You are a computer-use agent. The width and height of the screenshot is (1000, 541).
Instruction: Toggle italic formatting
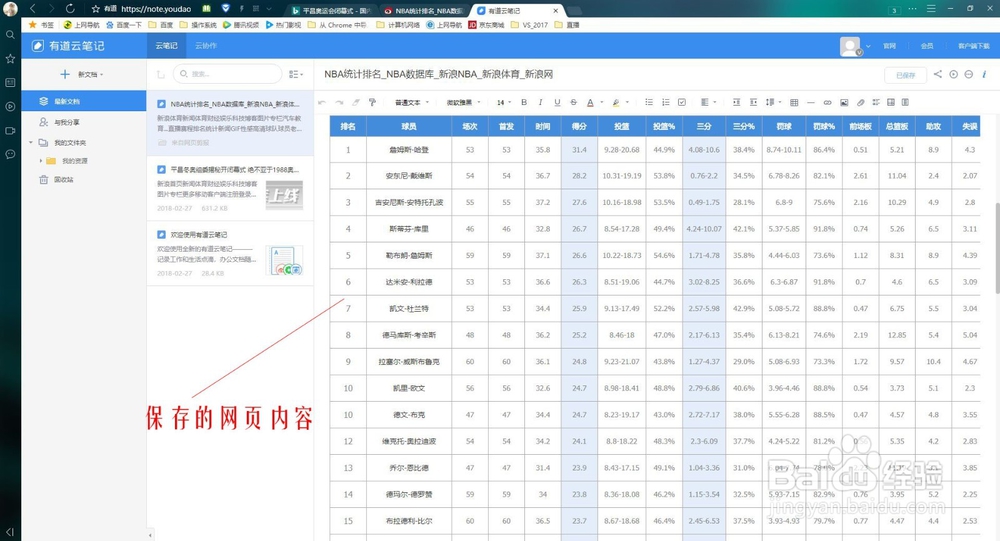[540, 102]
